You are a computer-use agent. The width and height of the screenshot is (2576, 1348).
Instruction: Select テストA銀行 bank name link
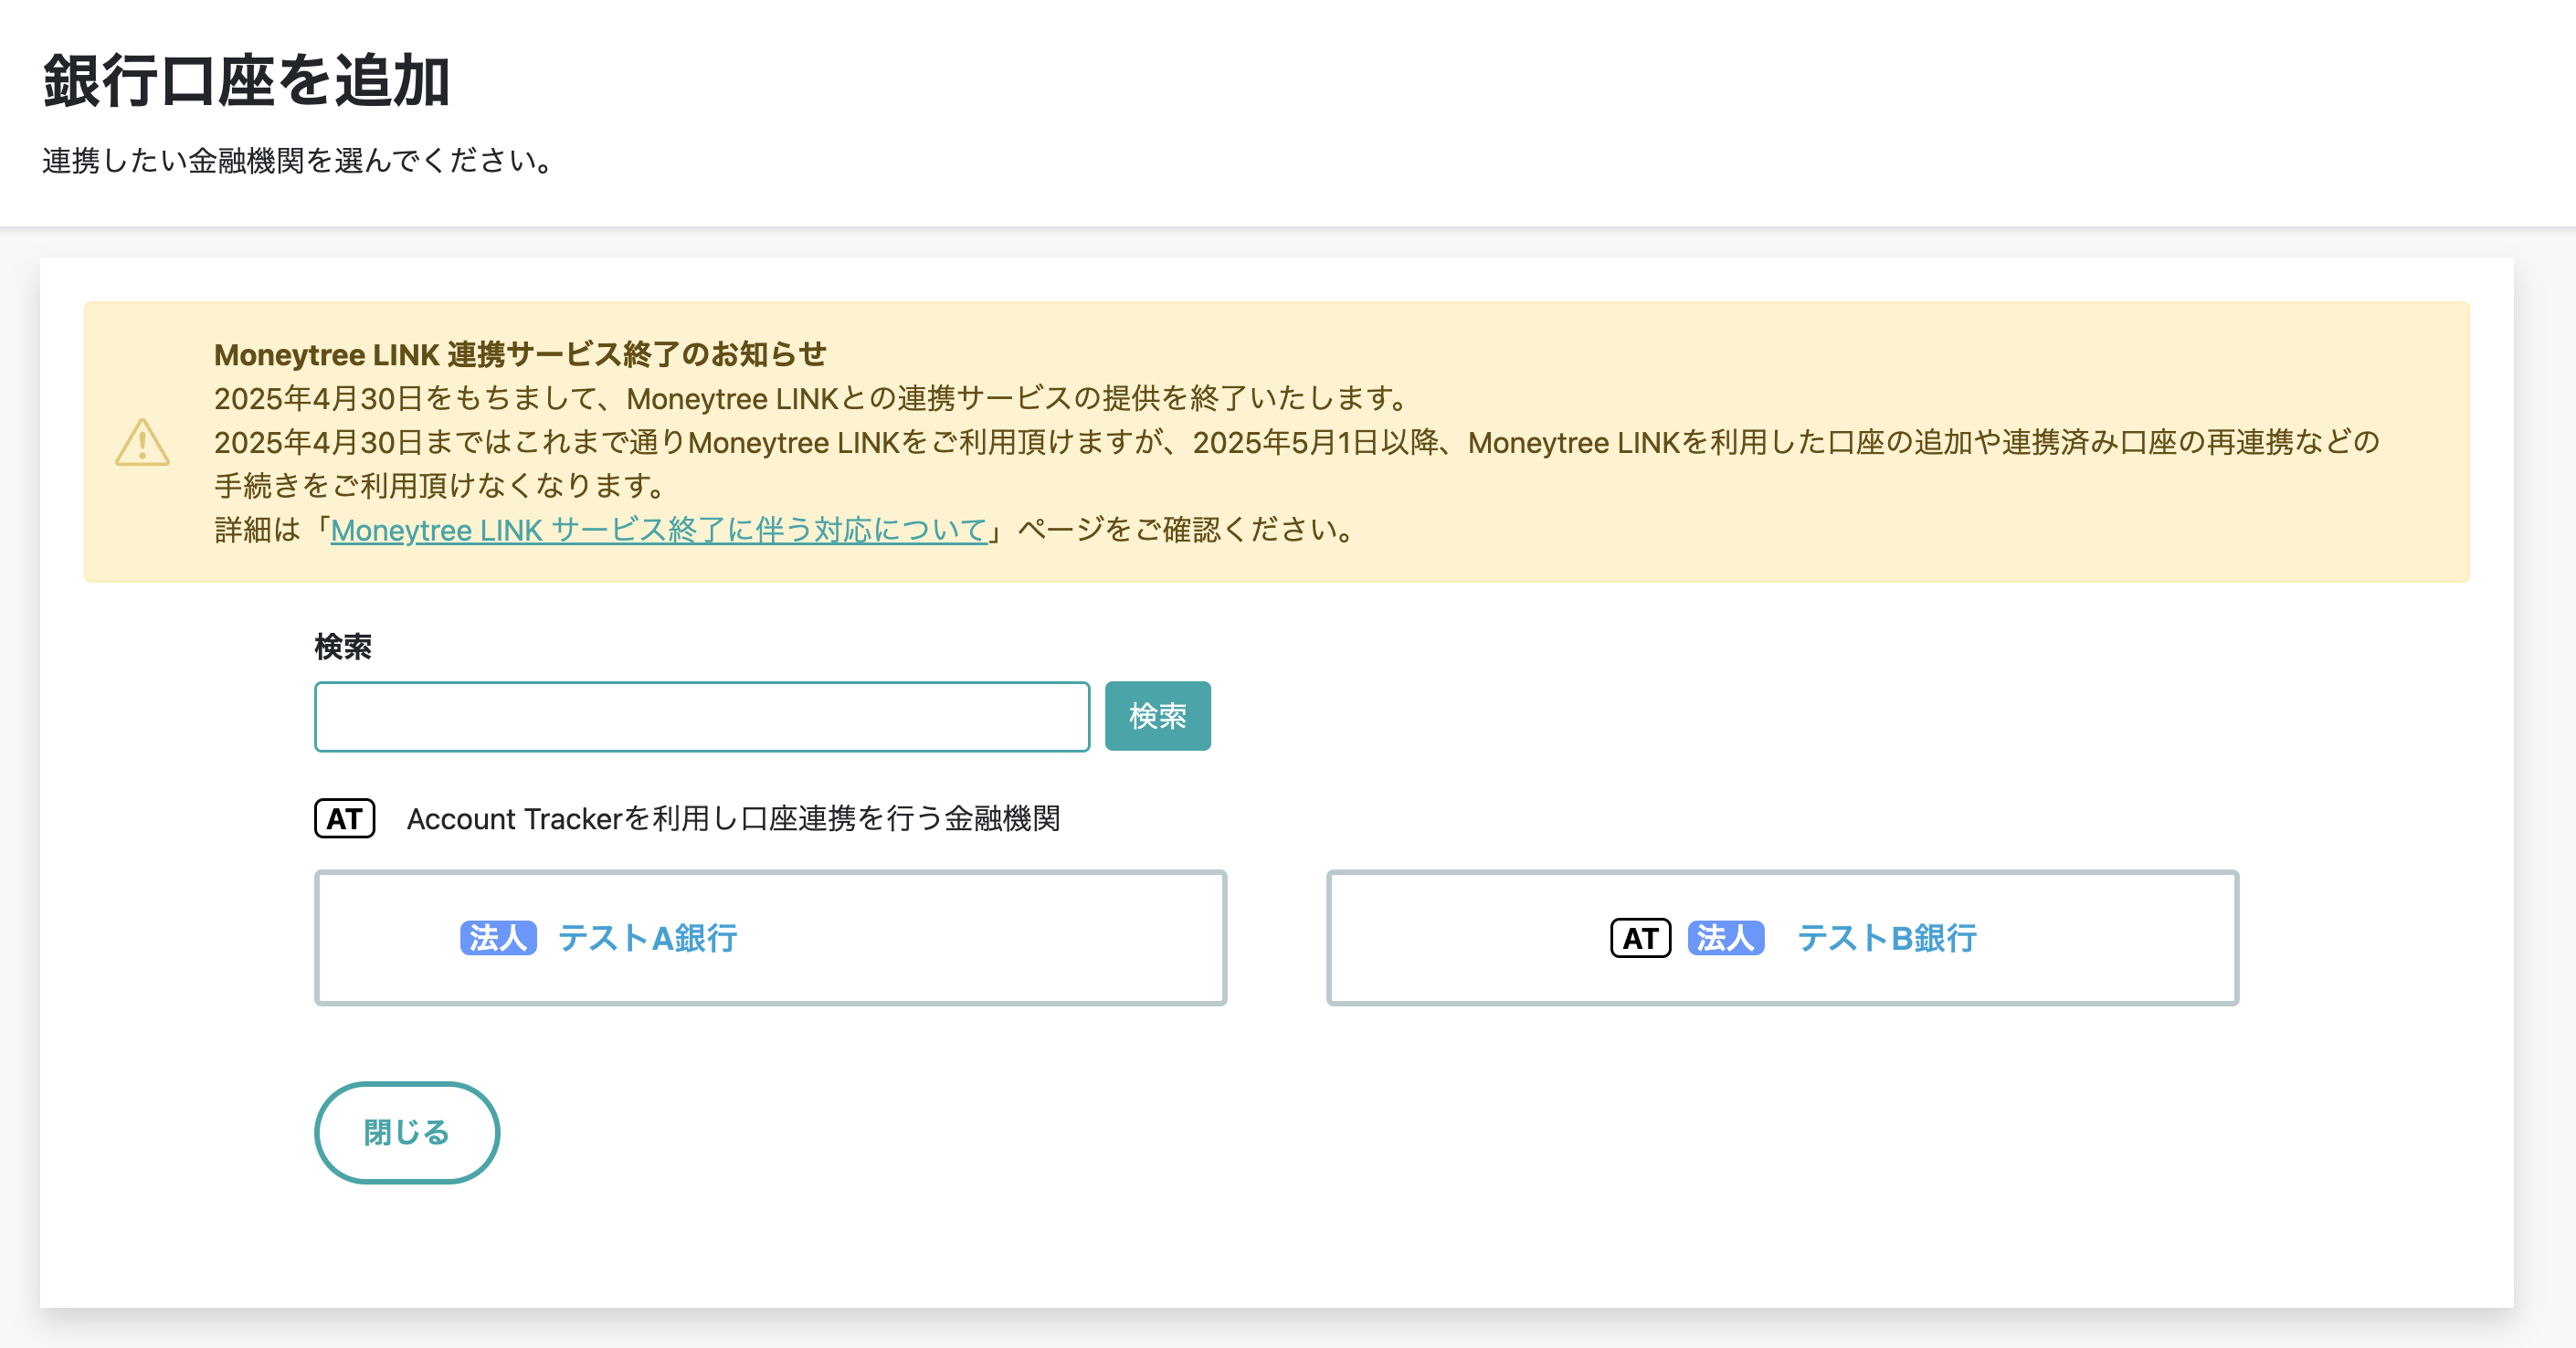point(648,938)
